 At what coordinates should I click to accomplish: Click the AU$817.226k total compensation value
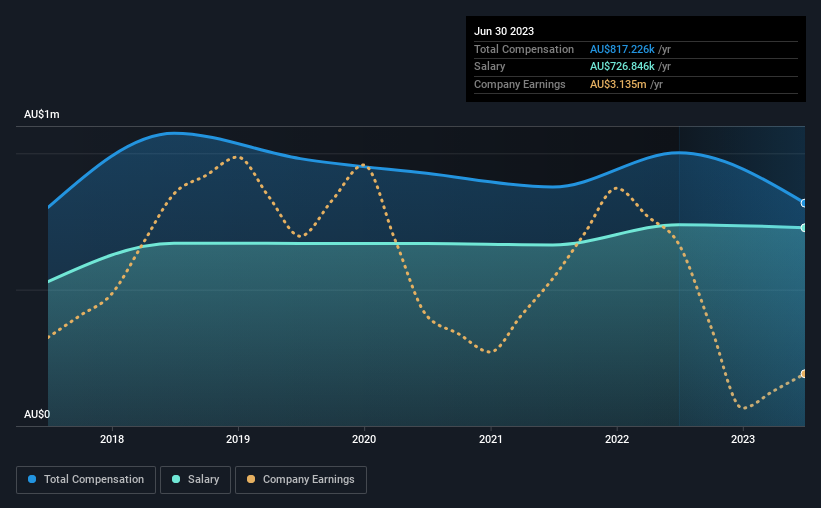[x=622, y=49]
